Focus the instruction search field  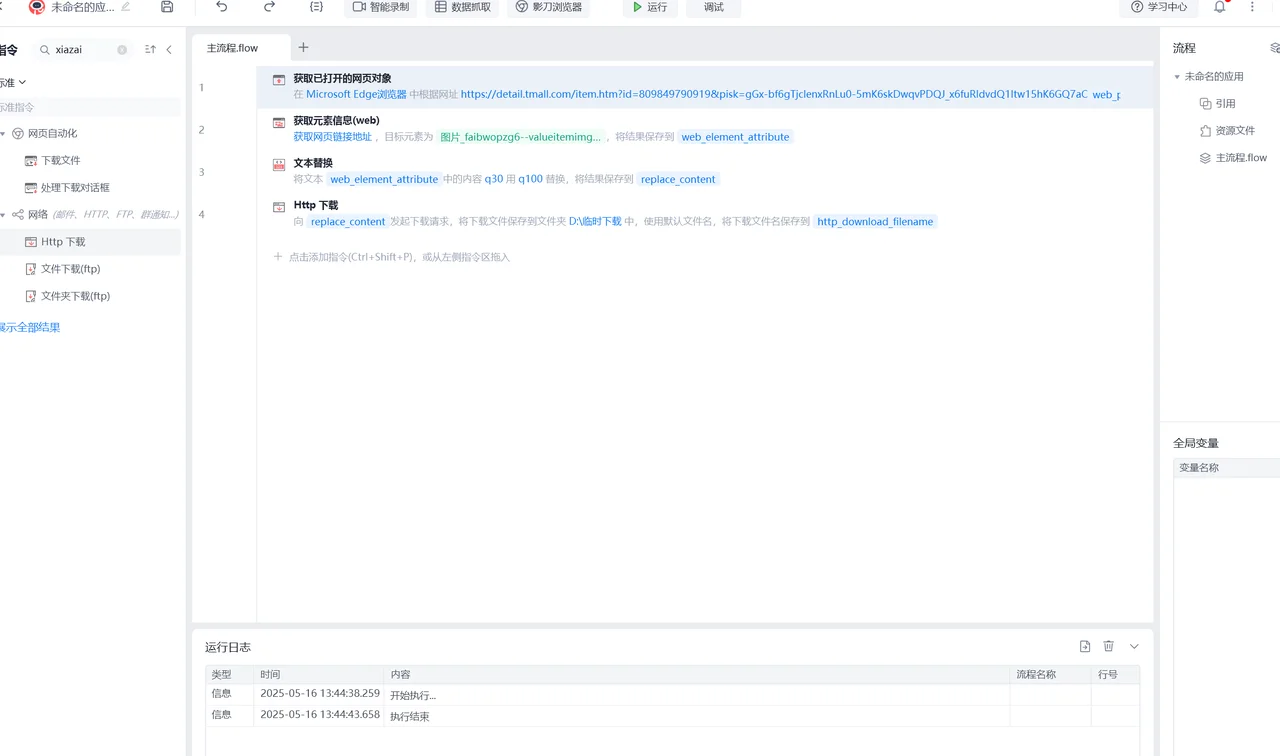pyautogui.click(x=83, y=49)
